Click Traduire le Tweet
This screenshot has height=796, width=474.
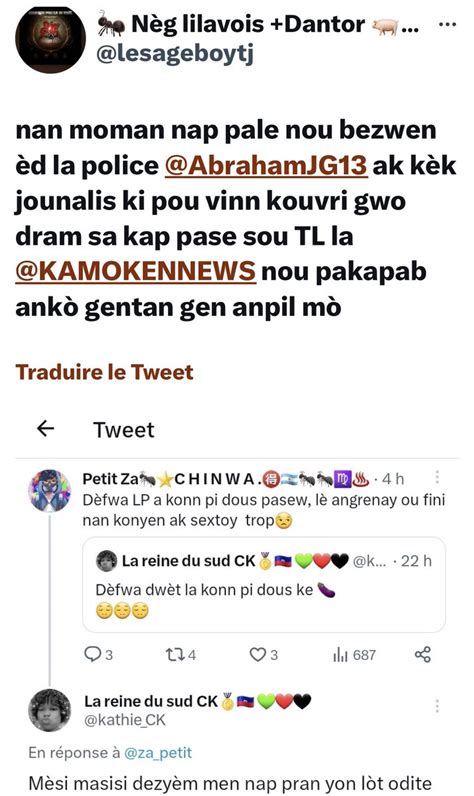point(104,372)
